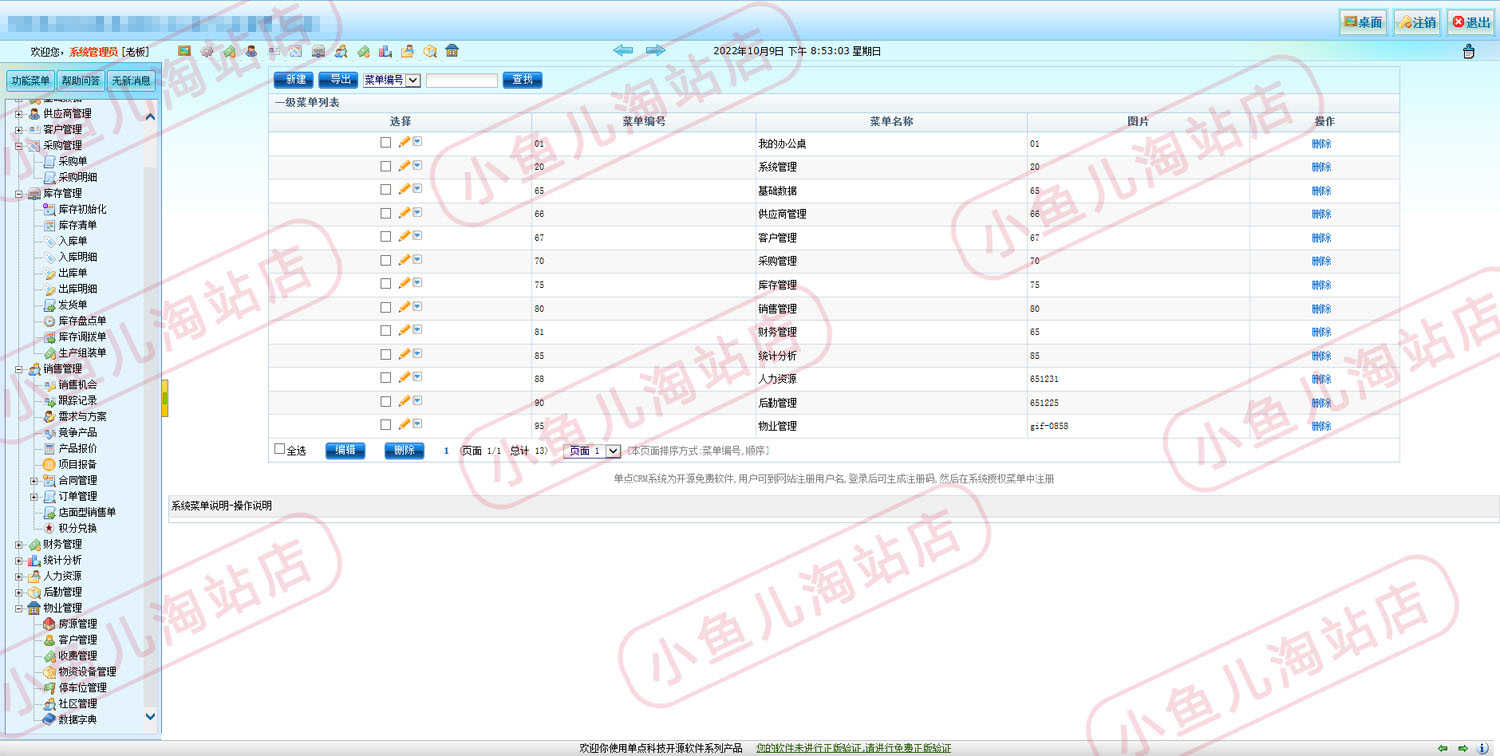This screenshot has height=756, width=1500.
Task: Collapse 采购管理 node in sidebar tree
Action: click(19, 146)
